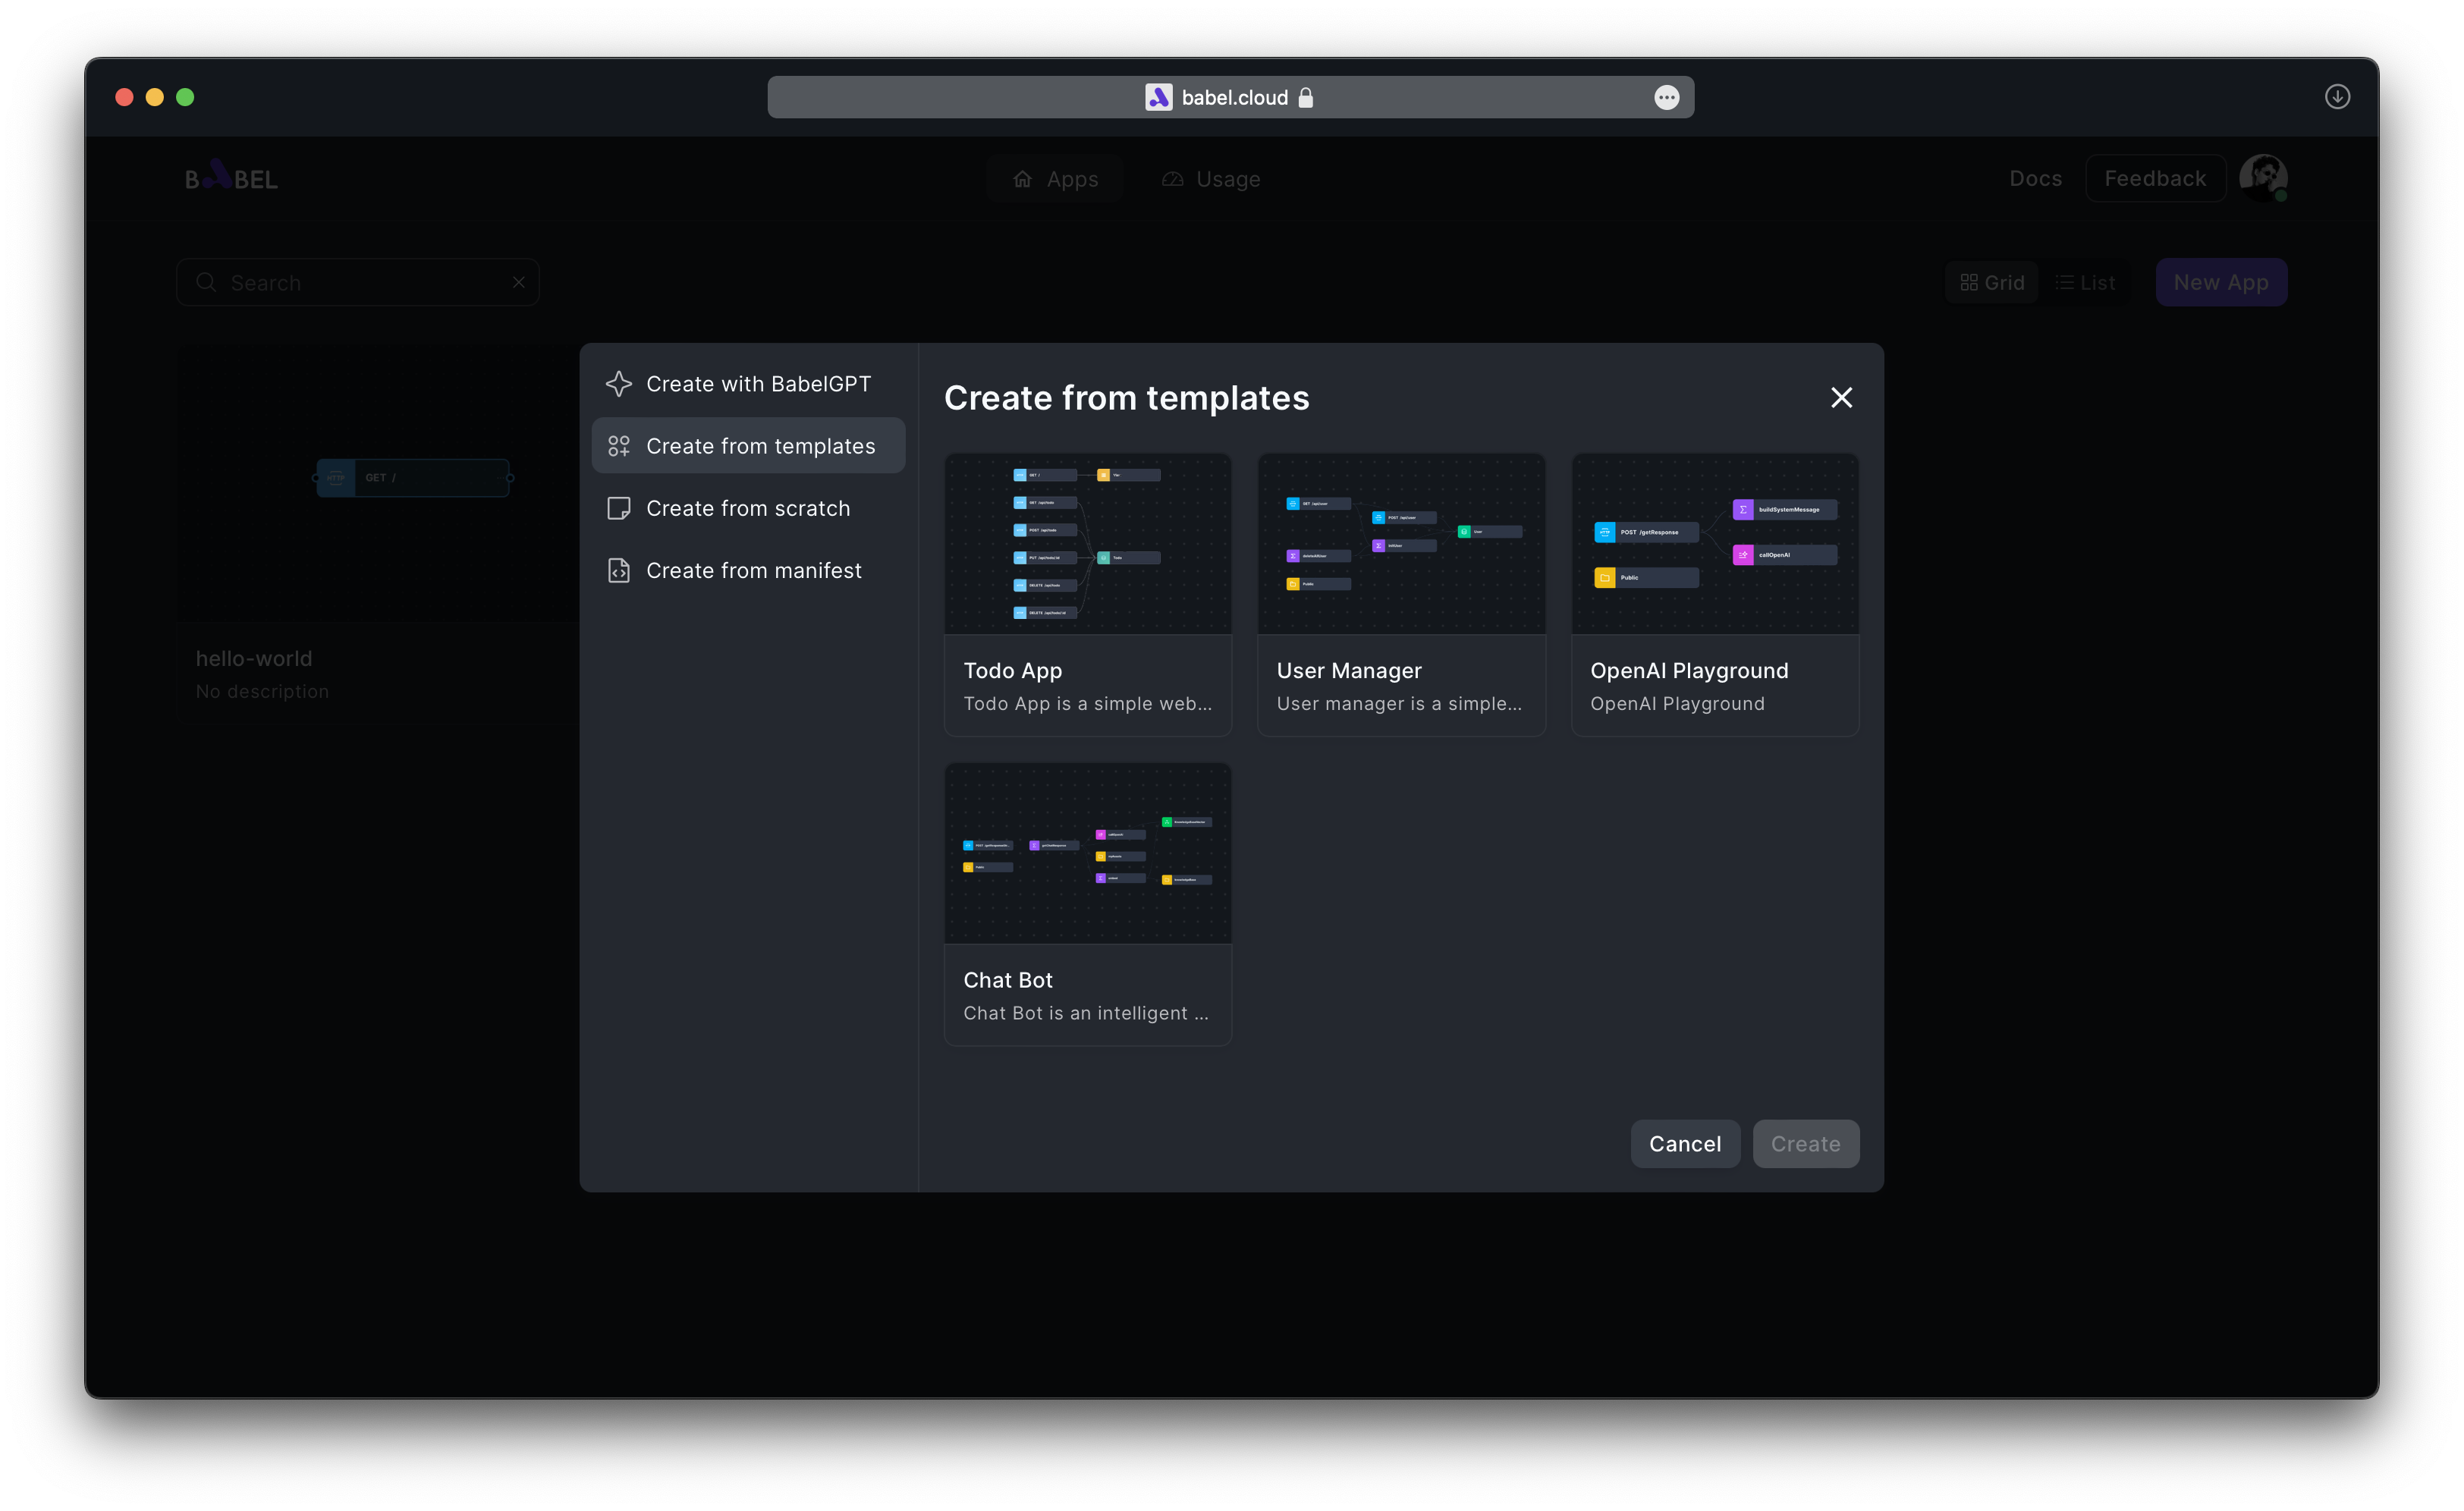Image resolution: width=2464 pixels, height=1511 pixels.
Task: Select the Todo App template
Action: (x=1088, y=594)
